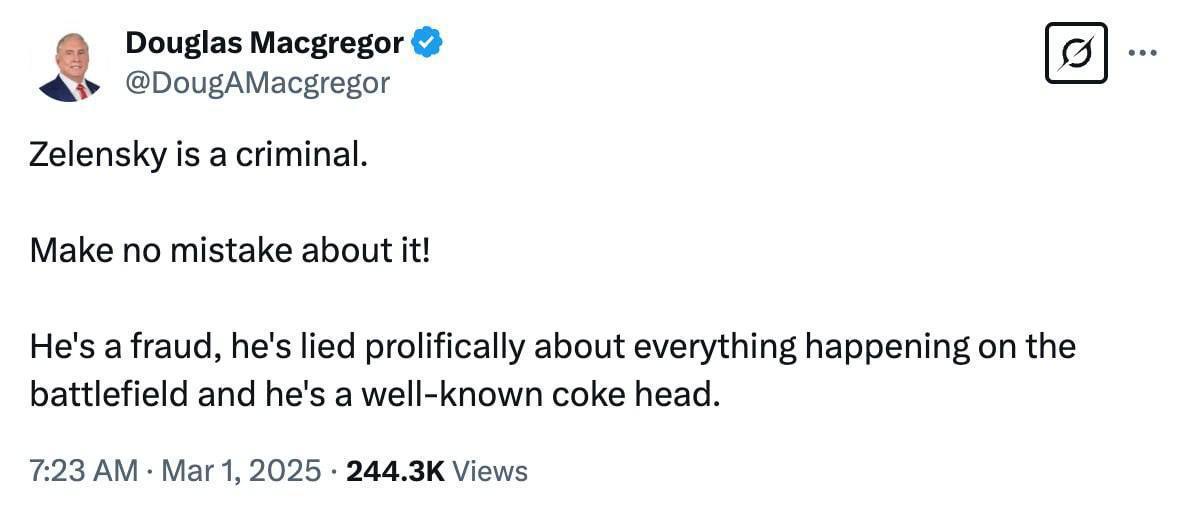Viewport: 1184px width, 514px height.
Task: Click the 7:23 AM timestamp
Action: click(84, 470)
